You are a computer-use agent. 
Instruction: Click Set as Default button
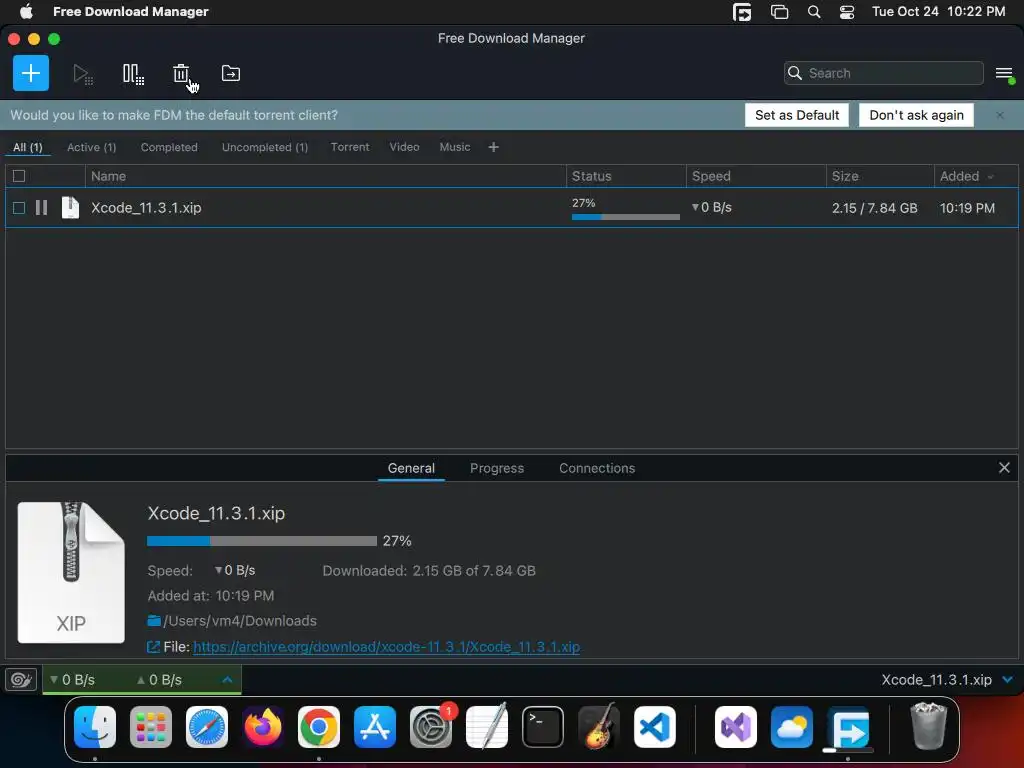797,115
